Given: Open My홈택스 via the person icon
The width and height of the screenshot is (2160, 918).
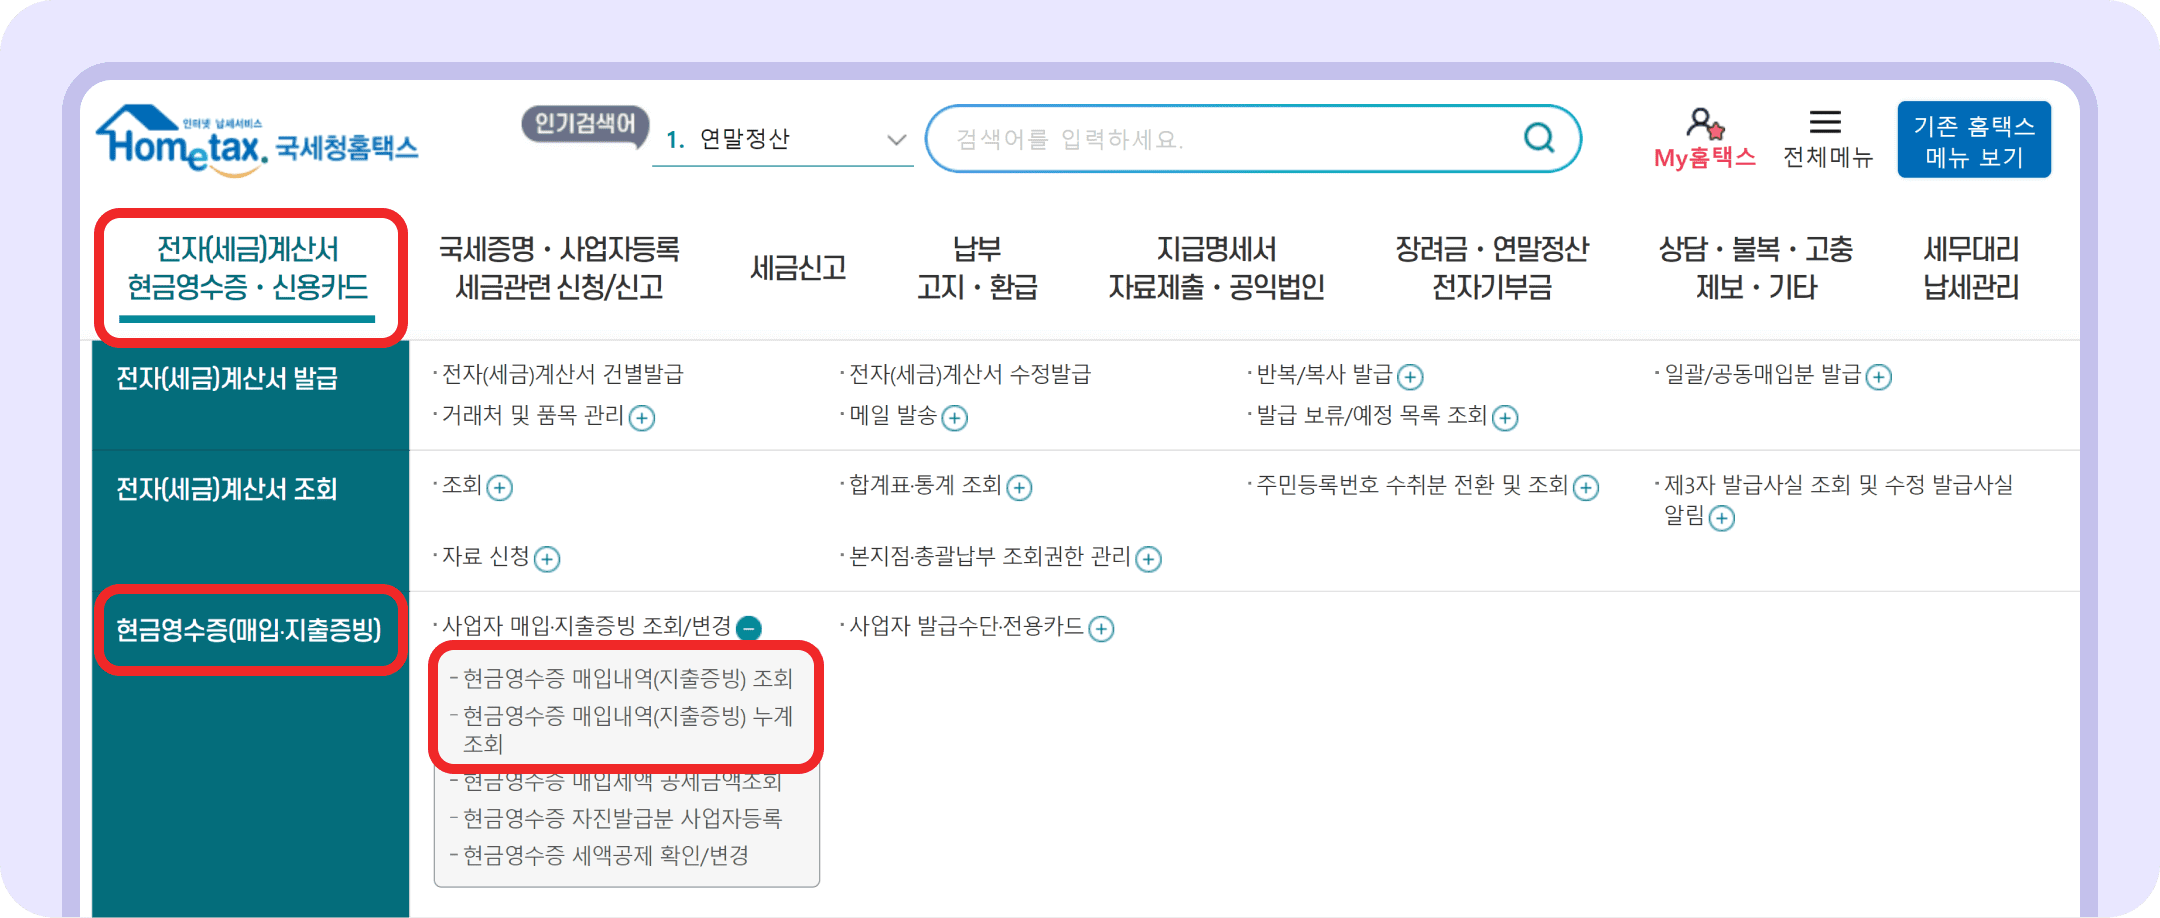Looking at the screenshot, I should pyautogui.click(x=1703, y=123).
